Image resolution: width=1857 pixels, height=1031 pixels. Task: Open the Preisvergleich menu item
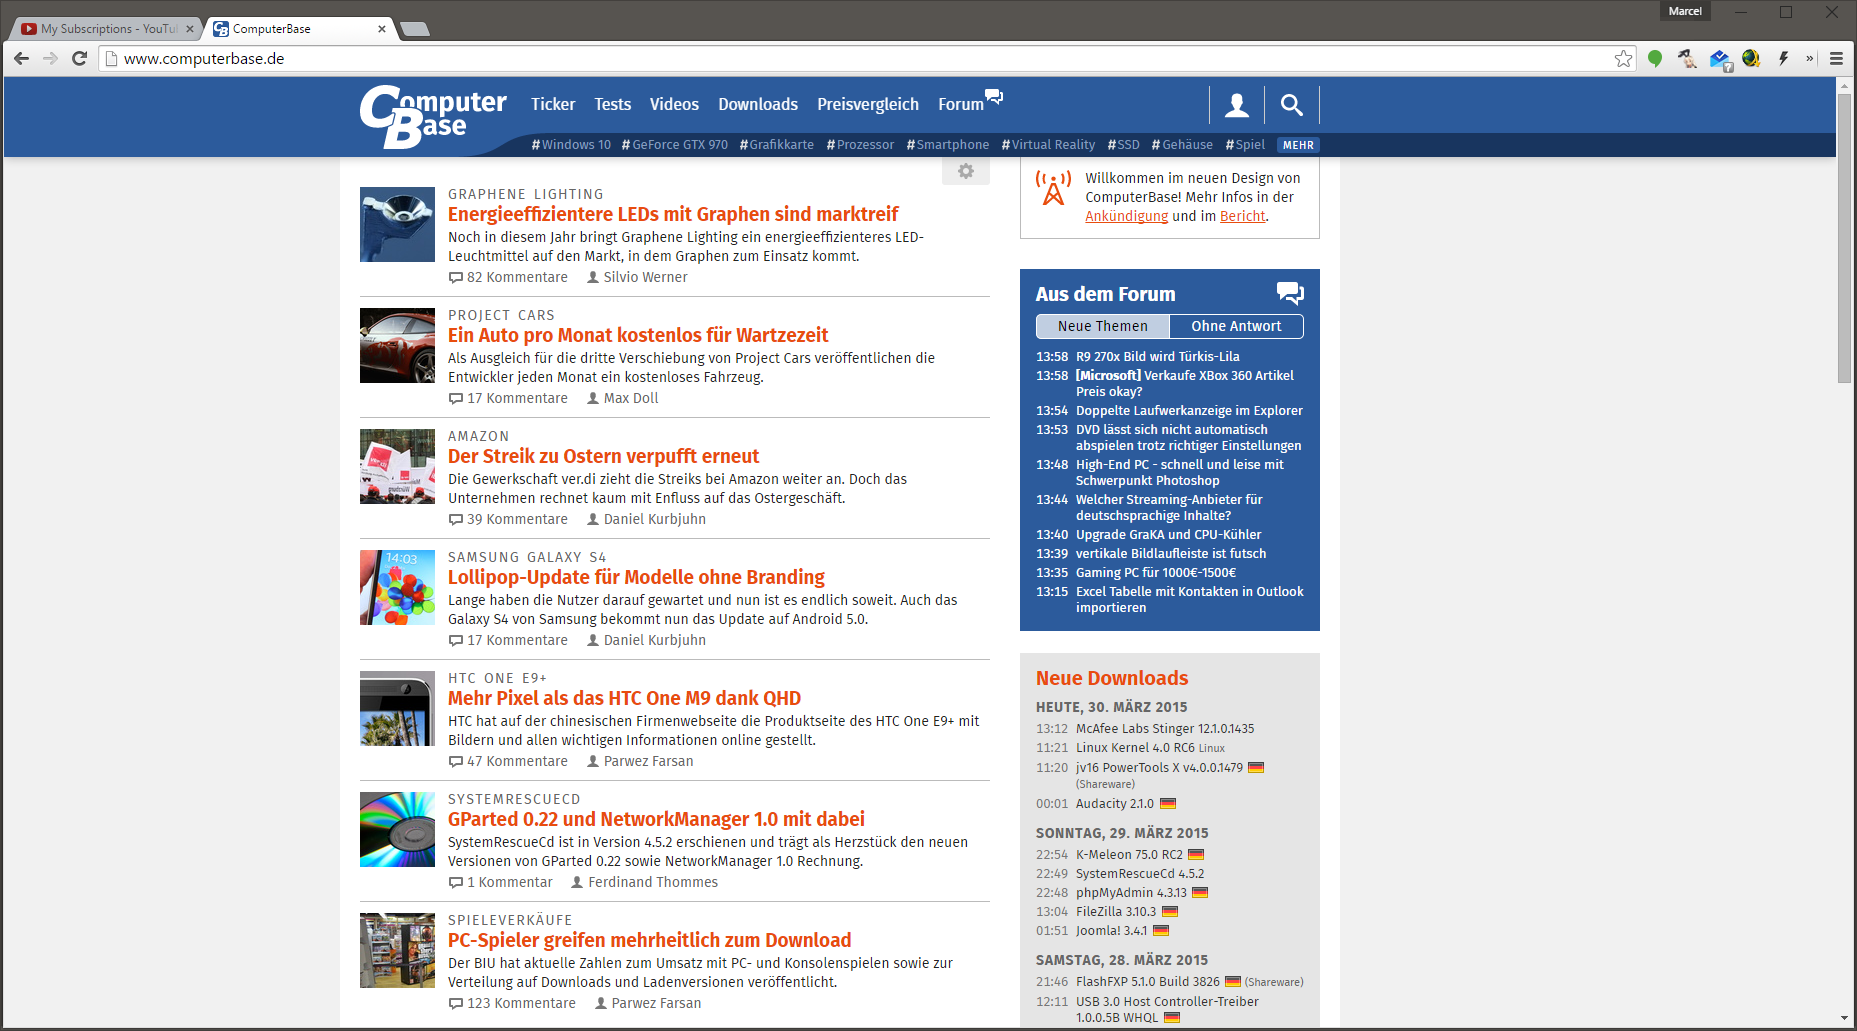tap(868, 104)
